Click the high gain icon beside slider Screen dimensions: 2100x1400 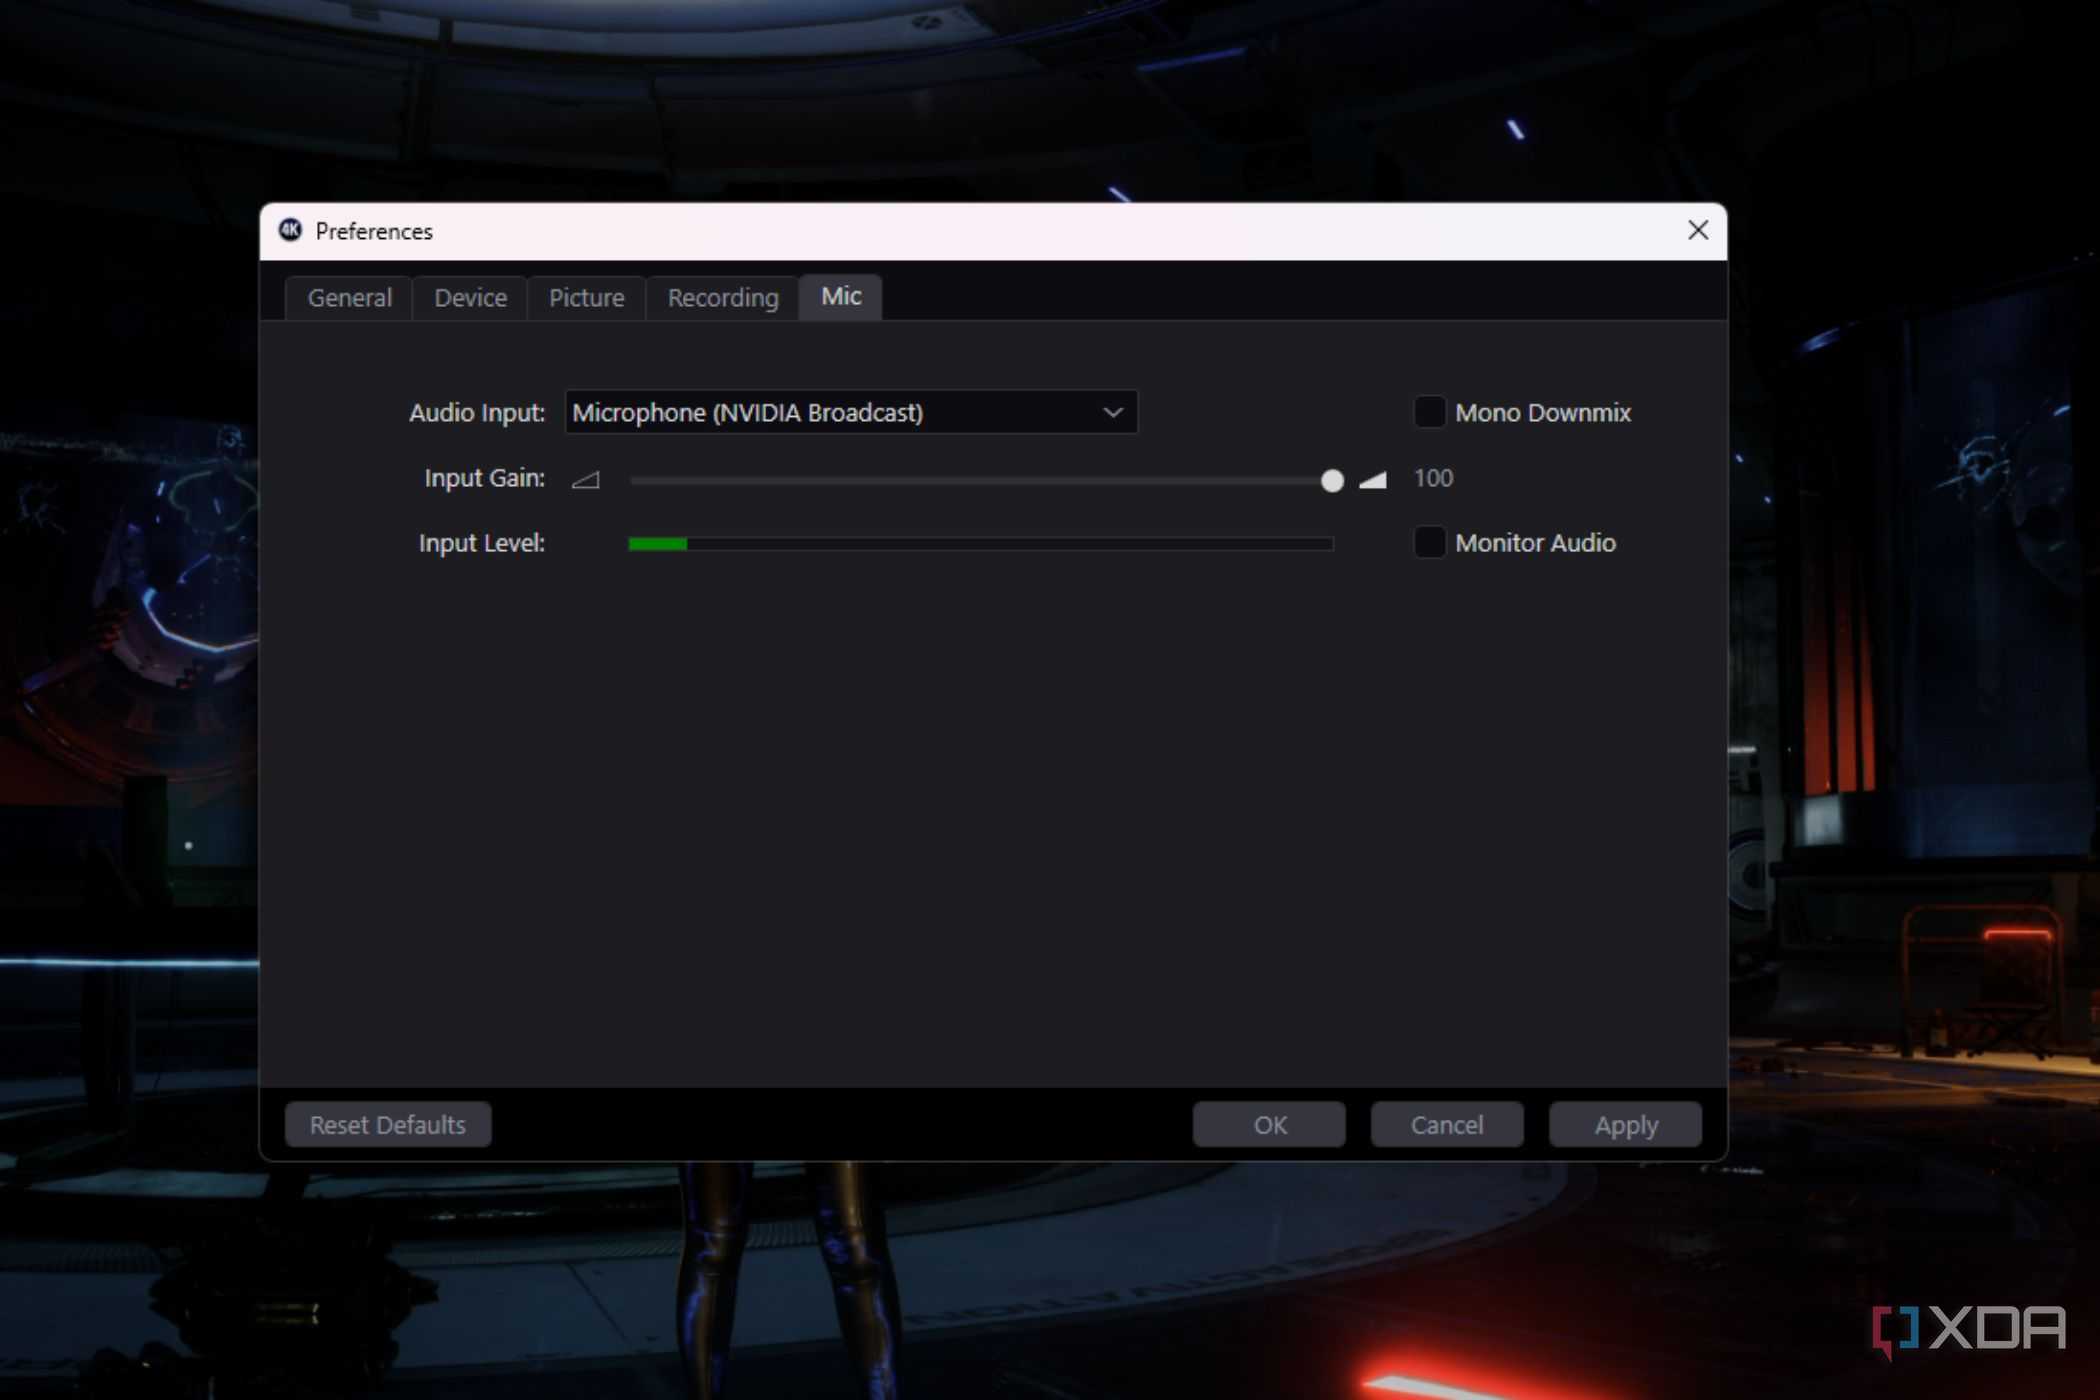coord(1373,480)
